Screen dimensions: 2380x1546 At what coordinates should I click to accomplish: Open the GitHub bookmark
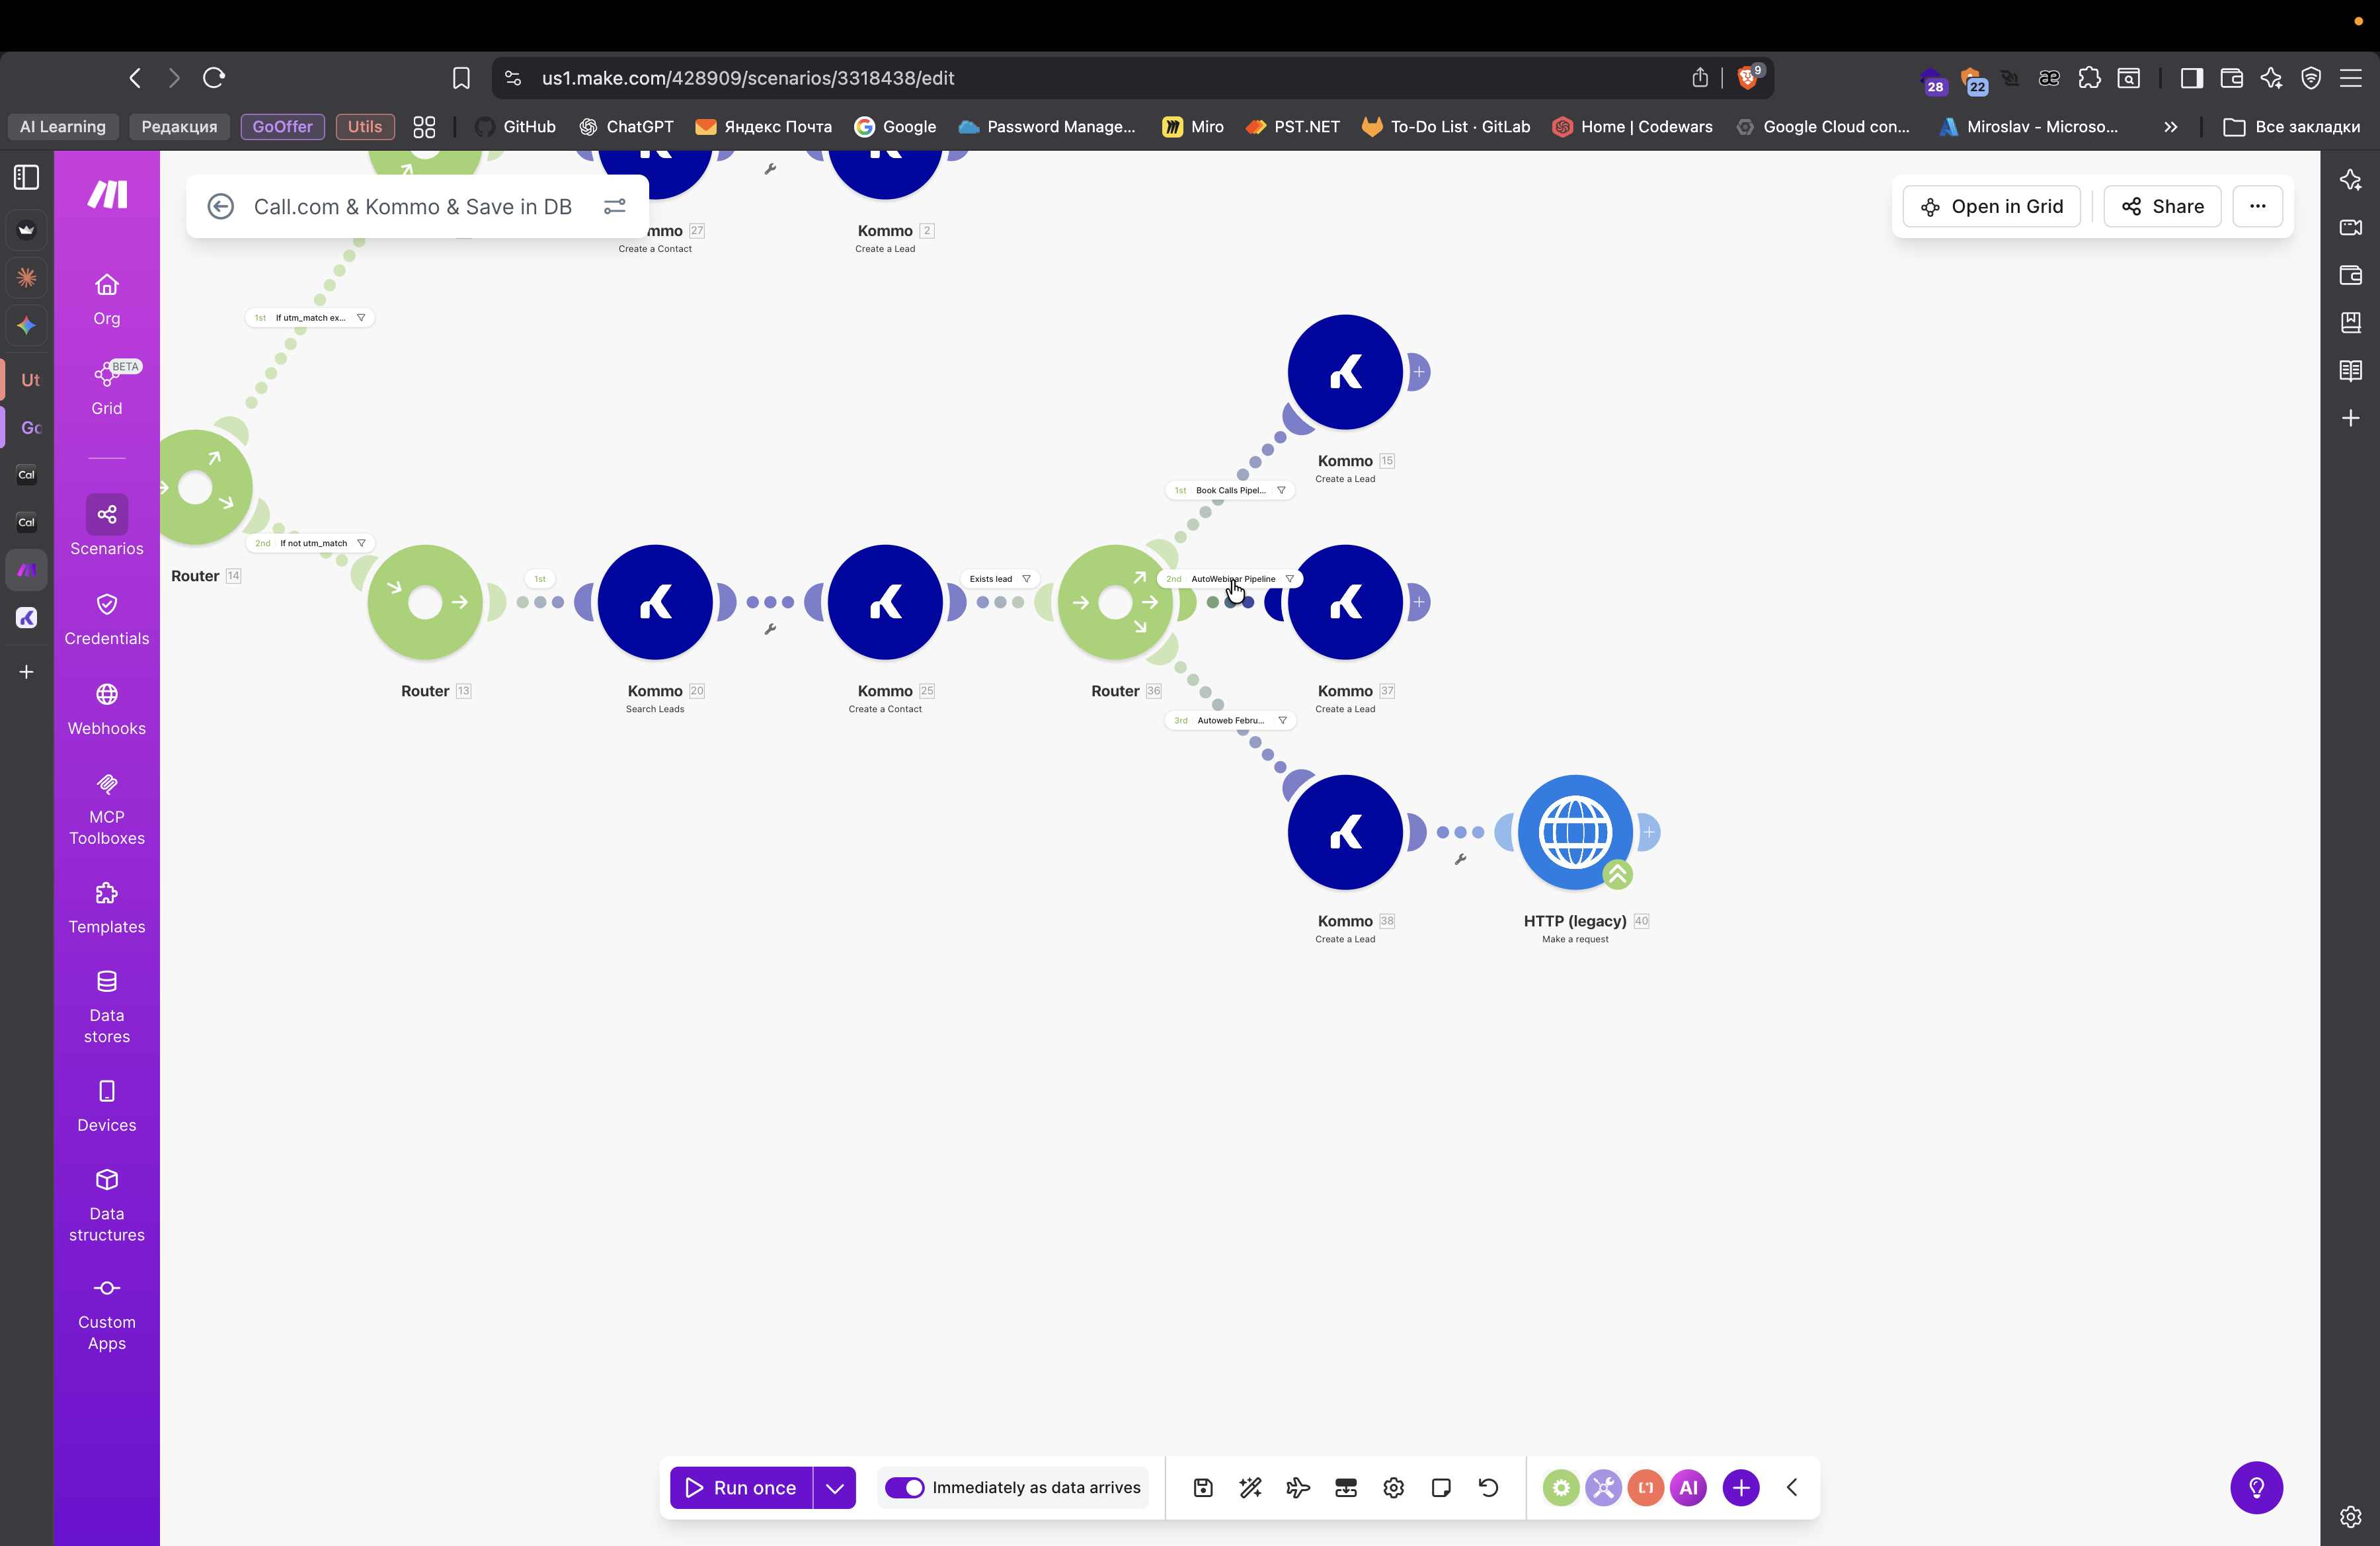pos(514,127)
